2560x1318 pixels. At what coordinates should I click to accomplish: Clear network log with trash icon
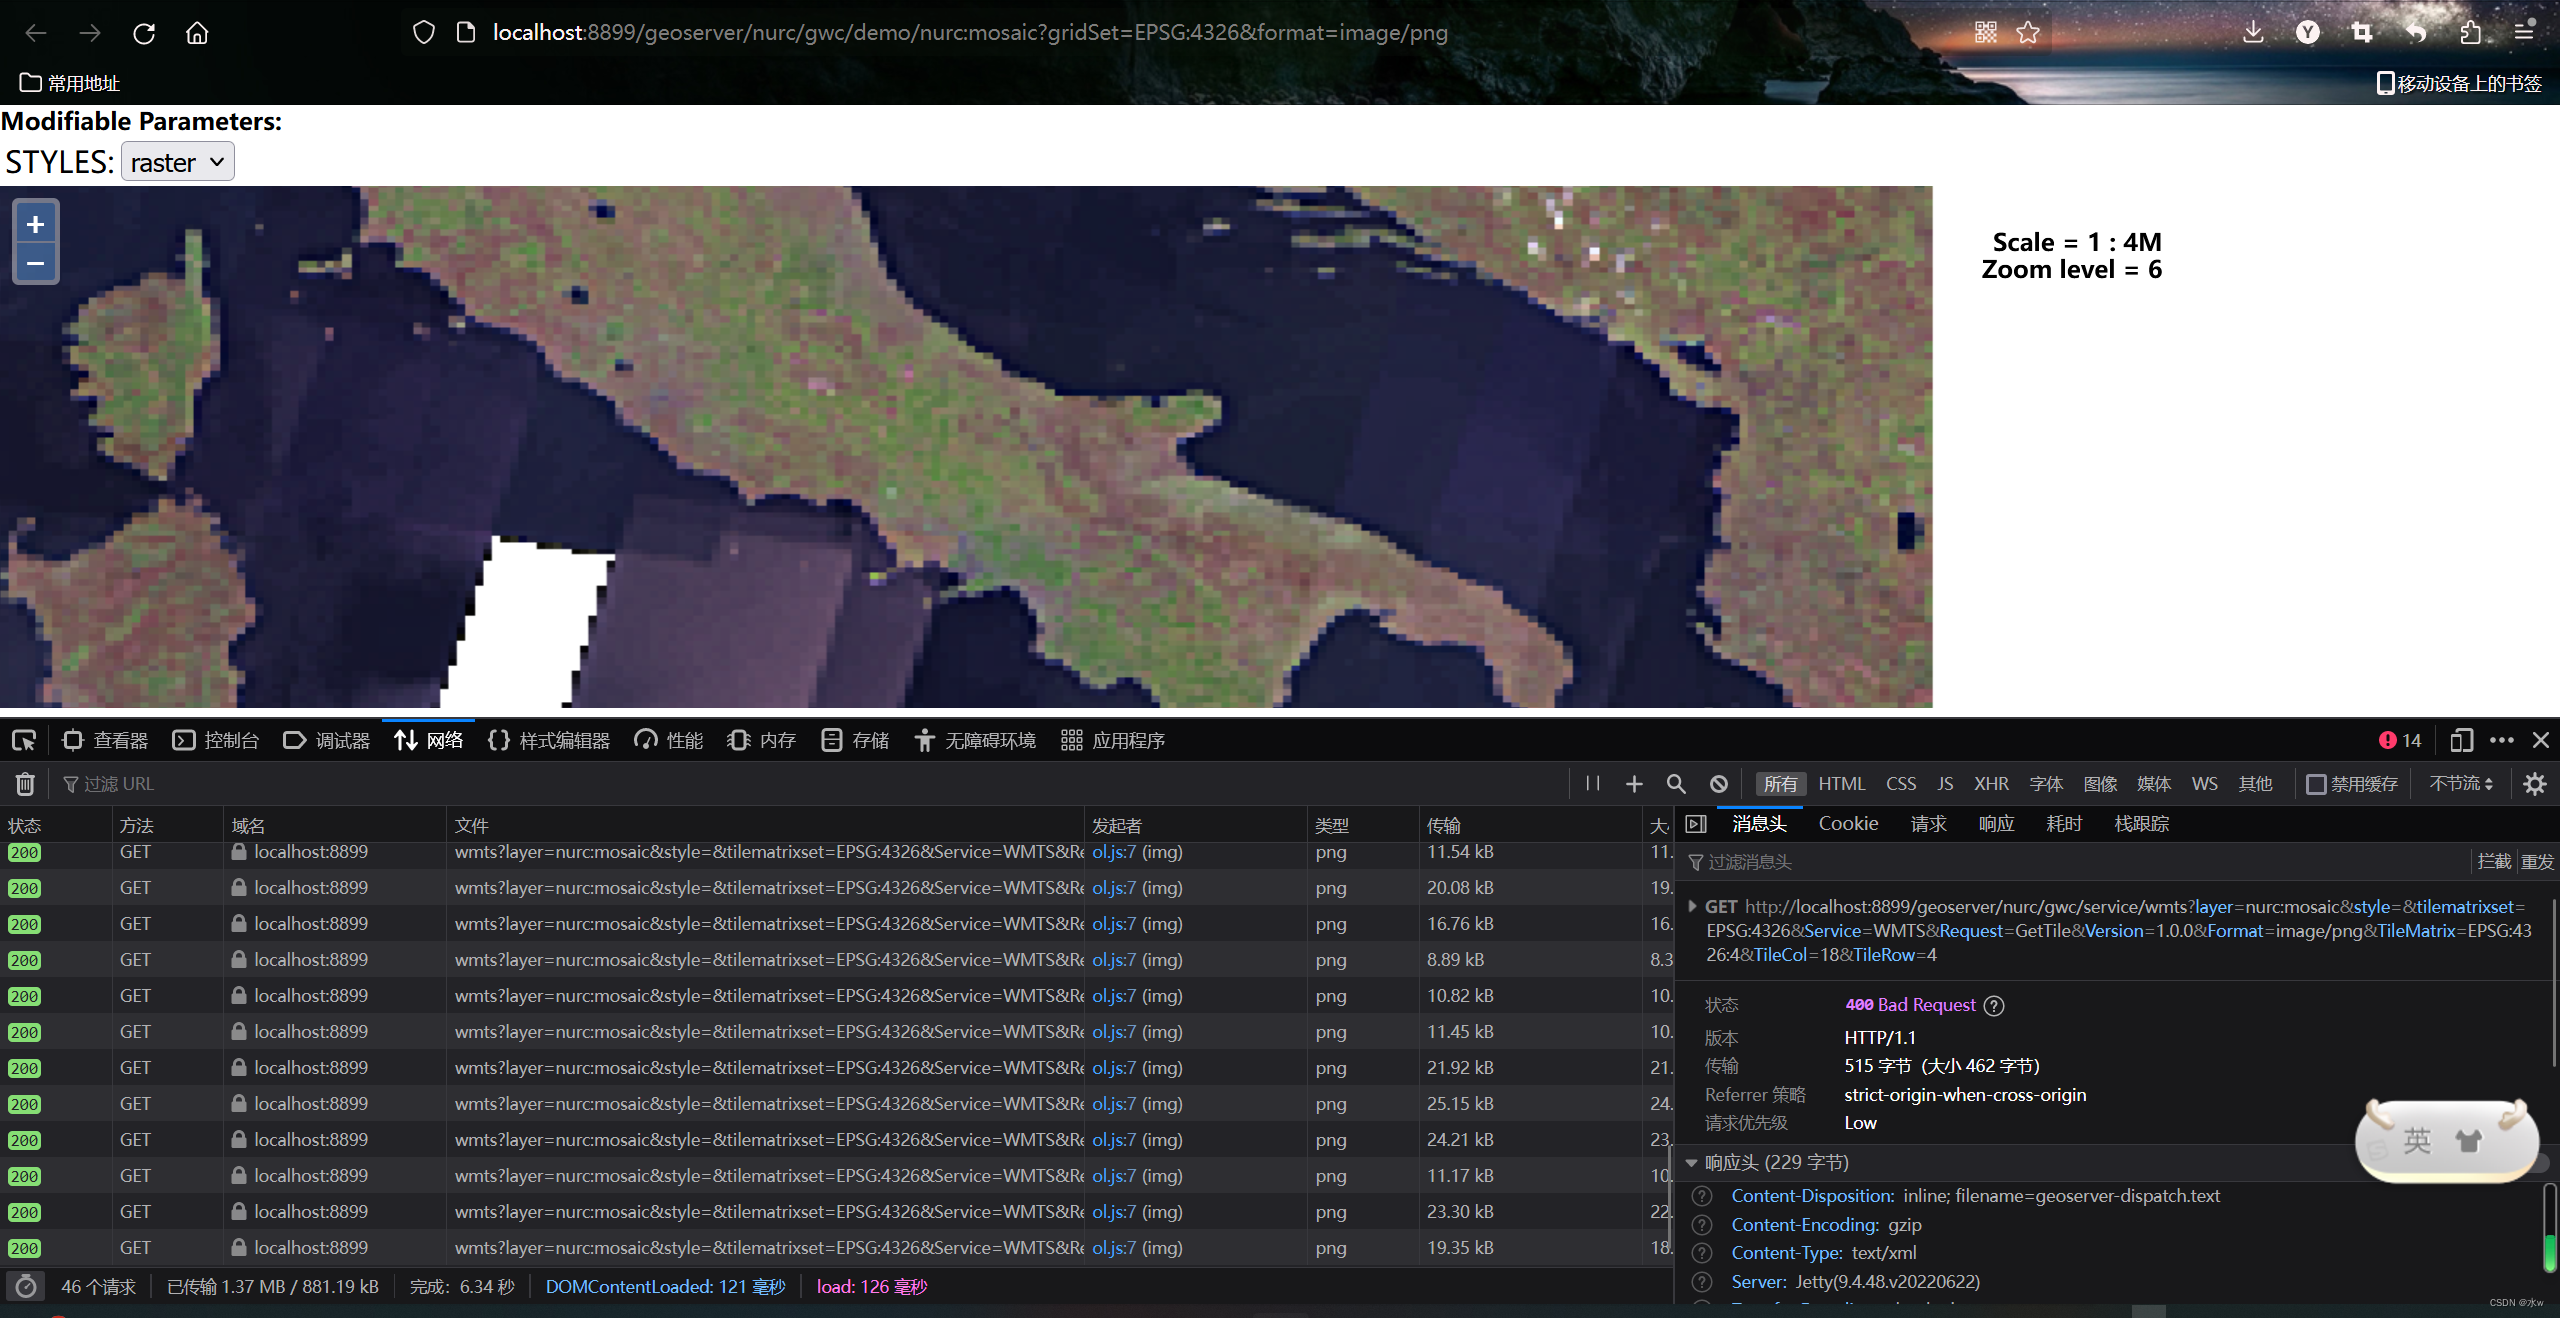[x=25, y=784]
